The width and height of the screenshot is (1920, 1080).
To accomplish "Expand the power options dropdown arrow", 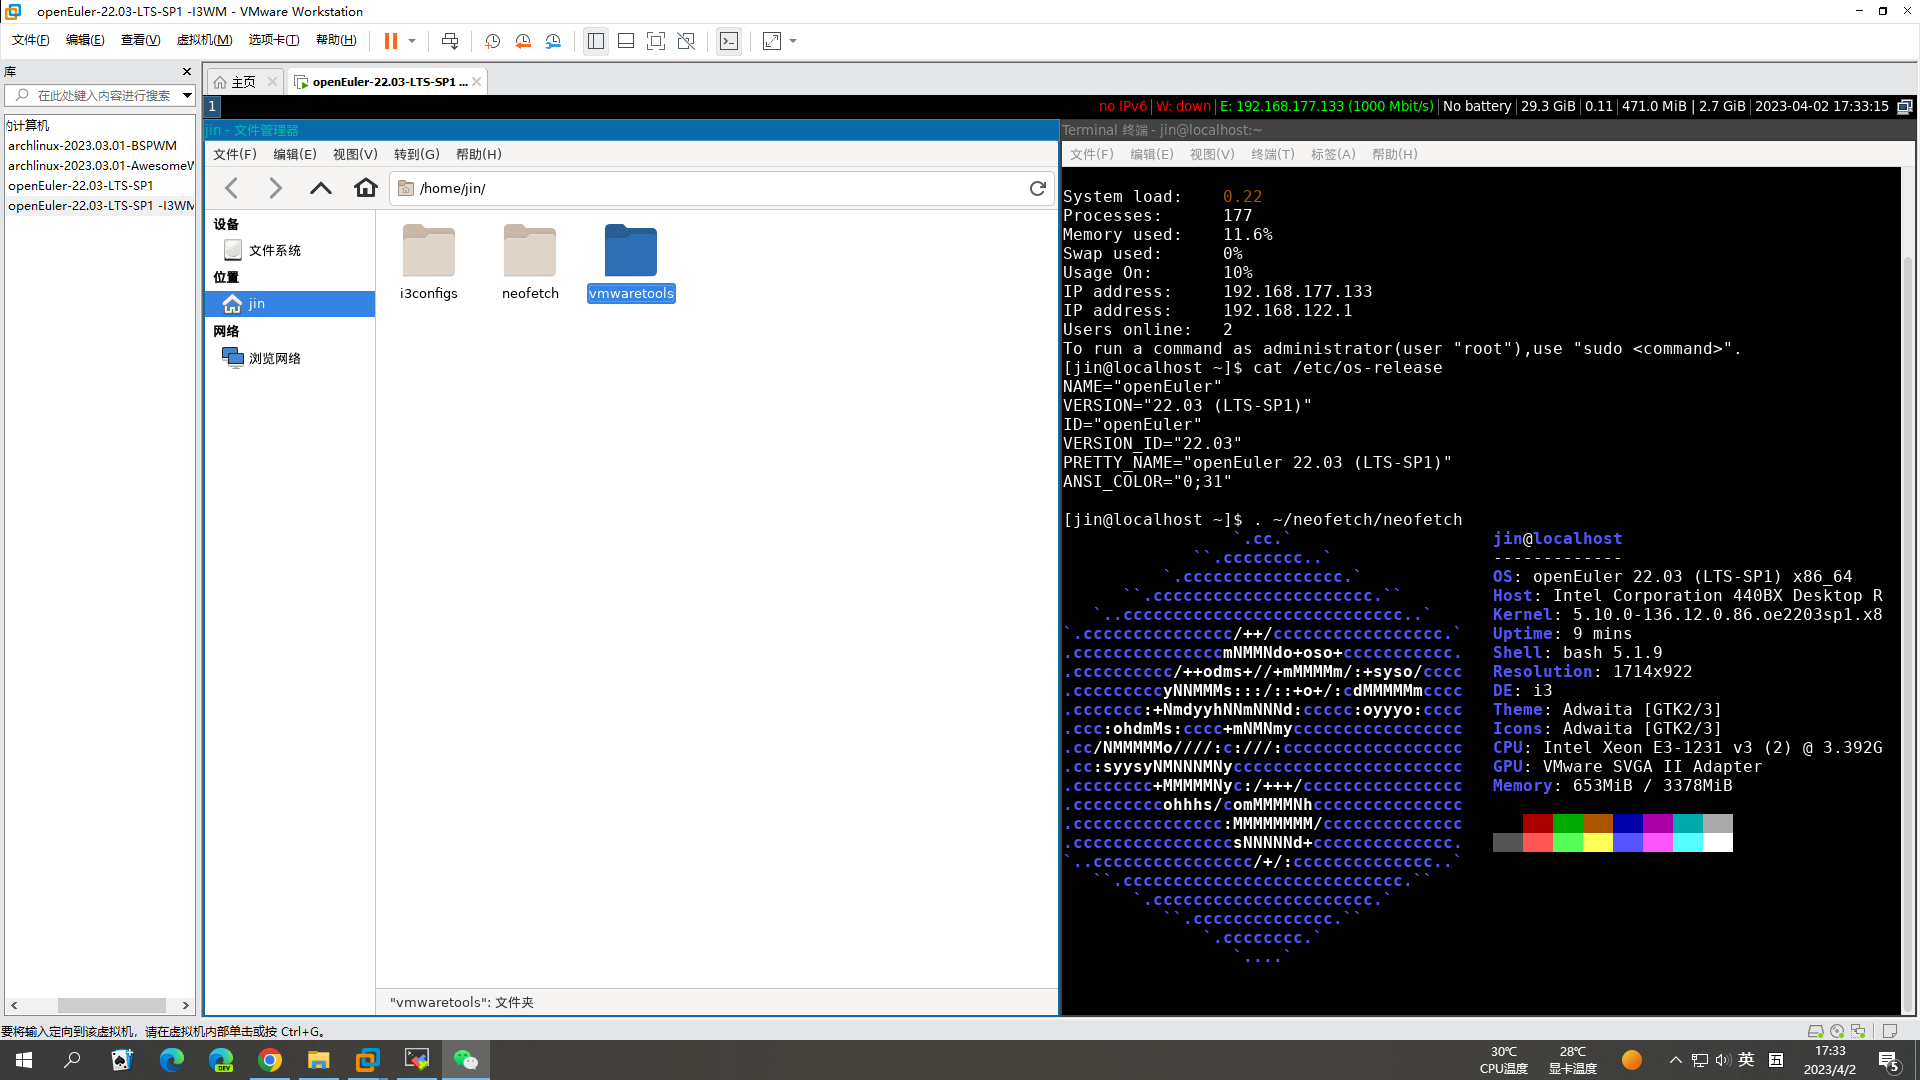I will coord(412,41).
